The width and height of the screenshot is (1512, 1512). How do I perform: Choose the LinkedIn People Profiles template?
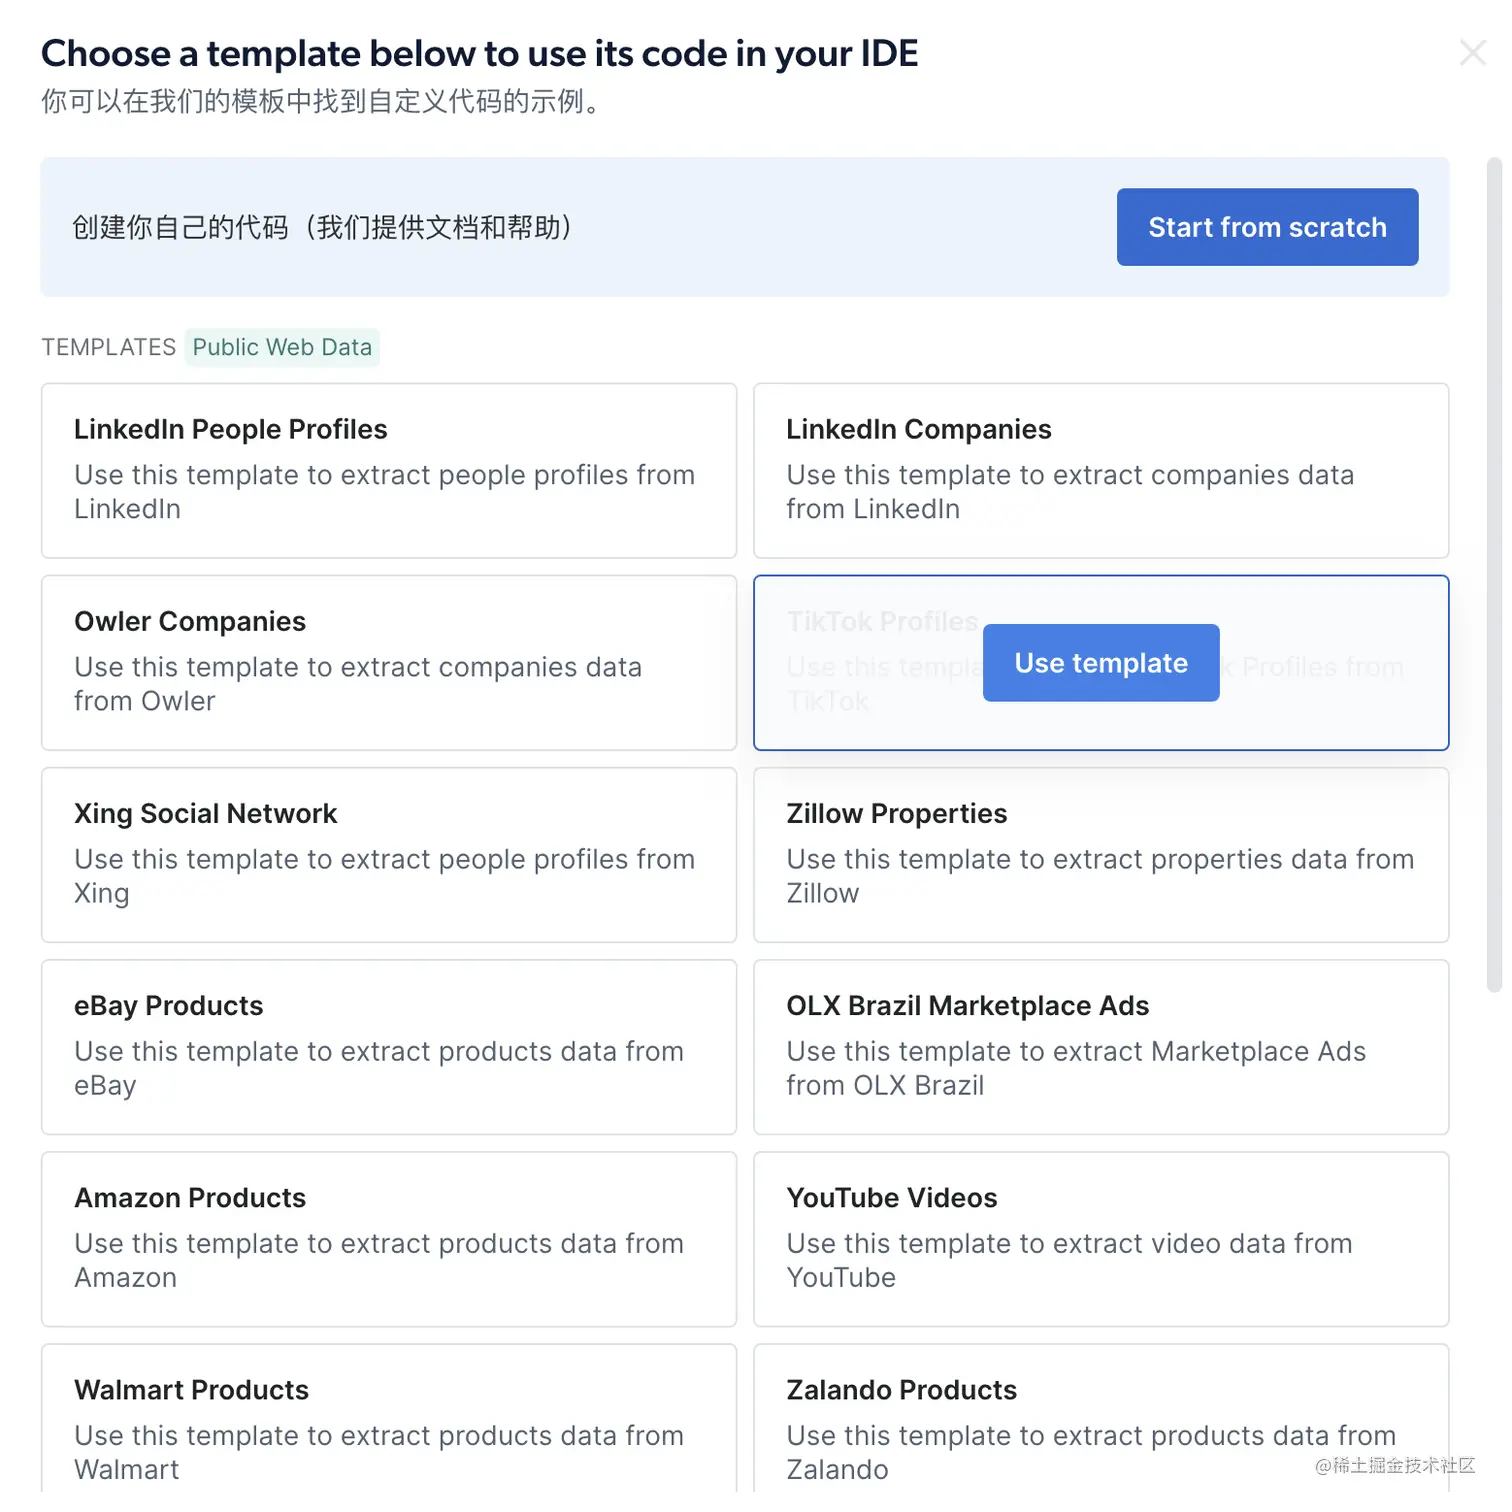[x=388, y=470]
